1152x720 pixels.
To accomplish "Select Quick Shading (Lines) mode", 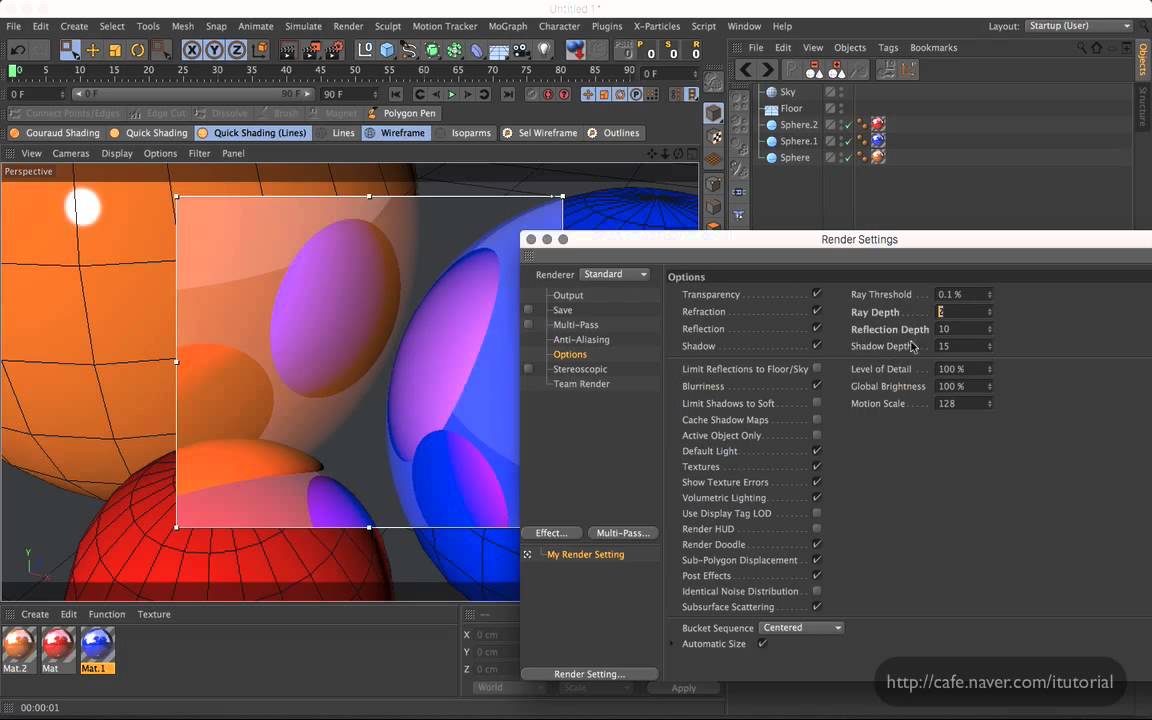I will [252, 133].
